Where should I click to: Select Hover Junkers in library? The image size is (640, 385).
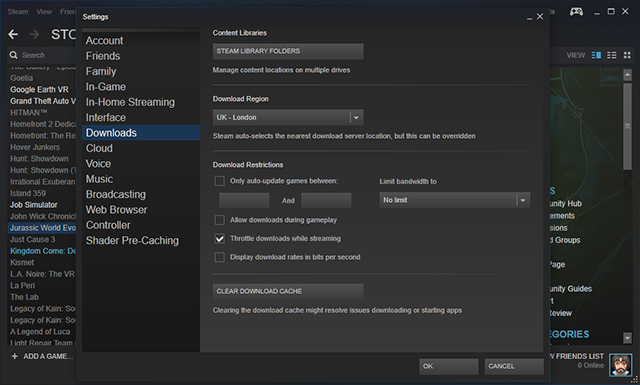click(x=35, y=147)
